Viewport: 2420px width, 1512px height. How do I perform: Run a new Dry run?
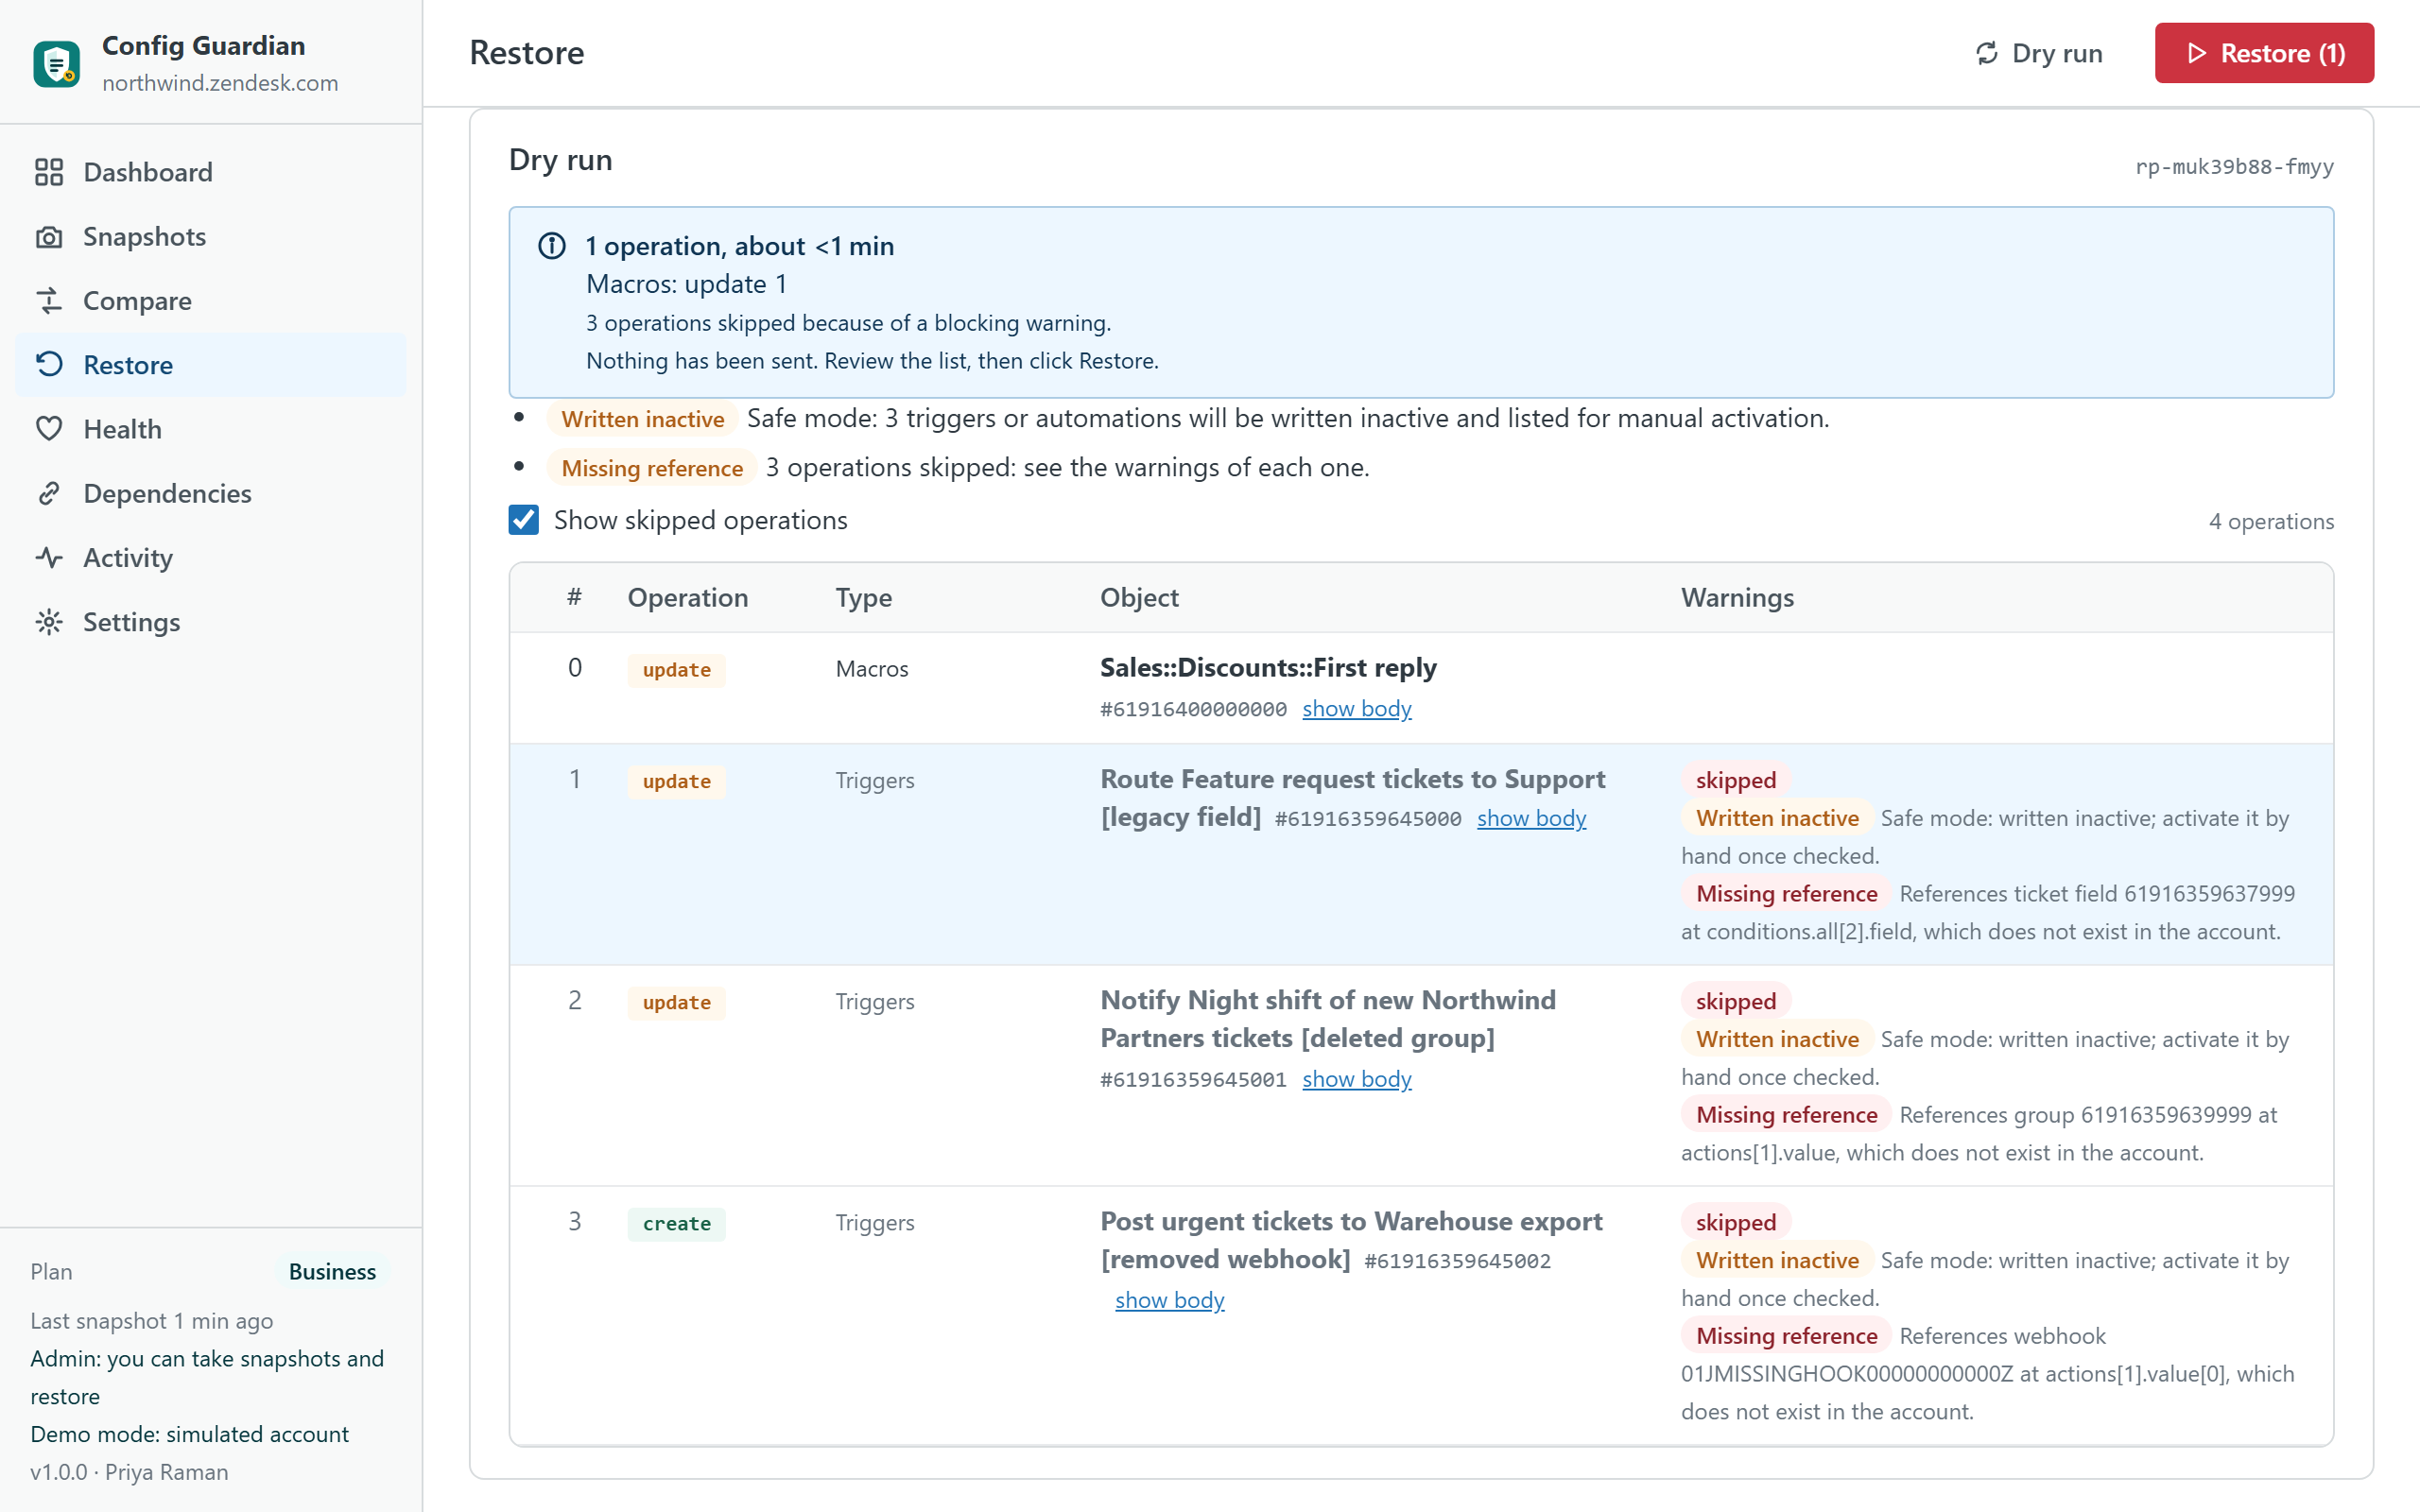coord(2039,53)
